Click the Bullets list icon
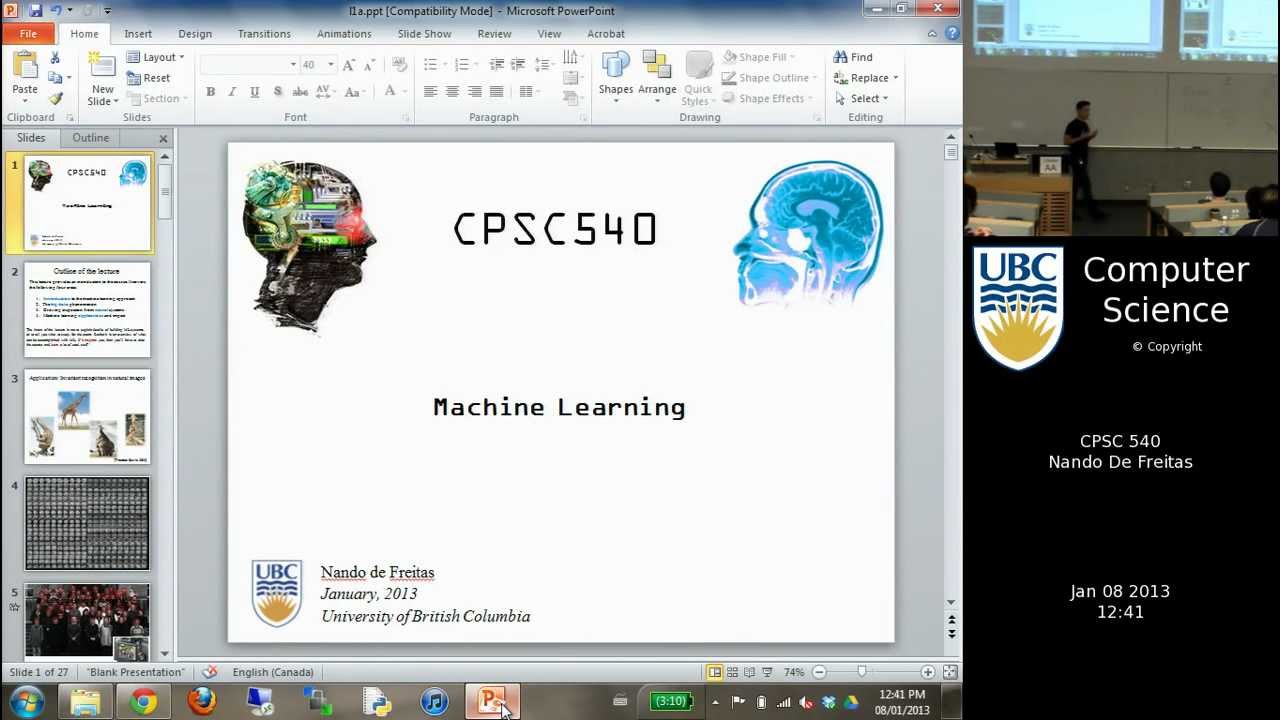The width and height of the screenshot is (1280, 720). click(430, 65)
